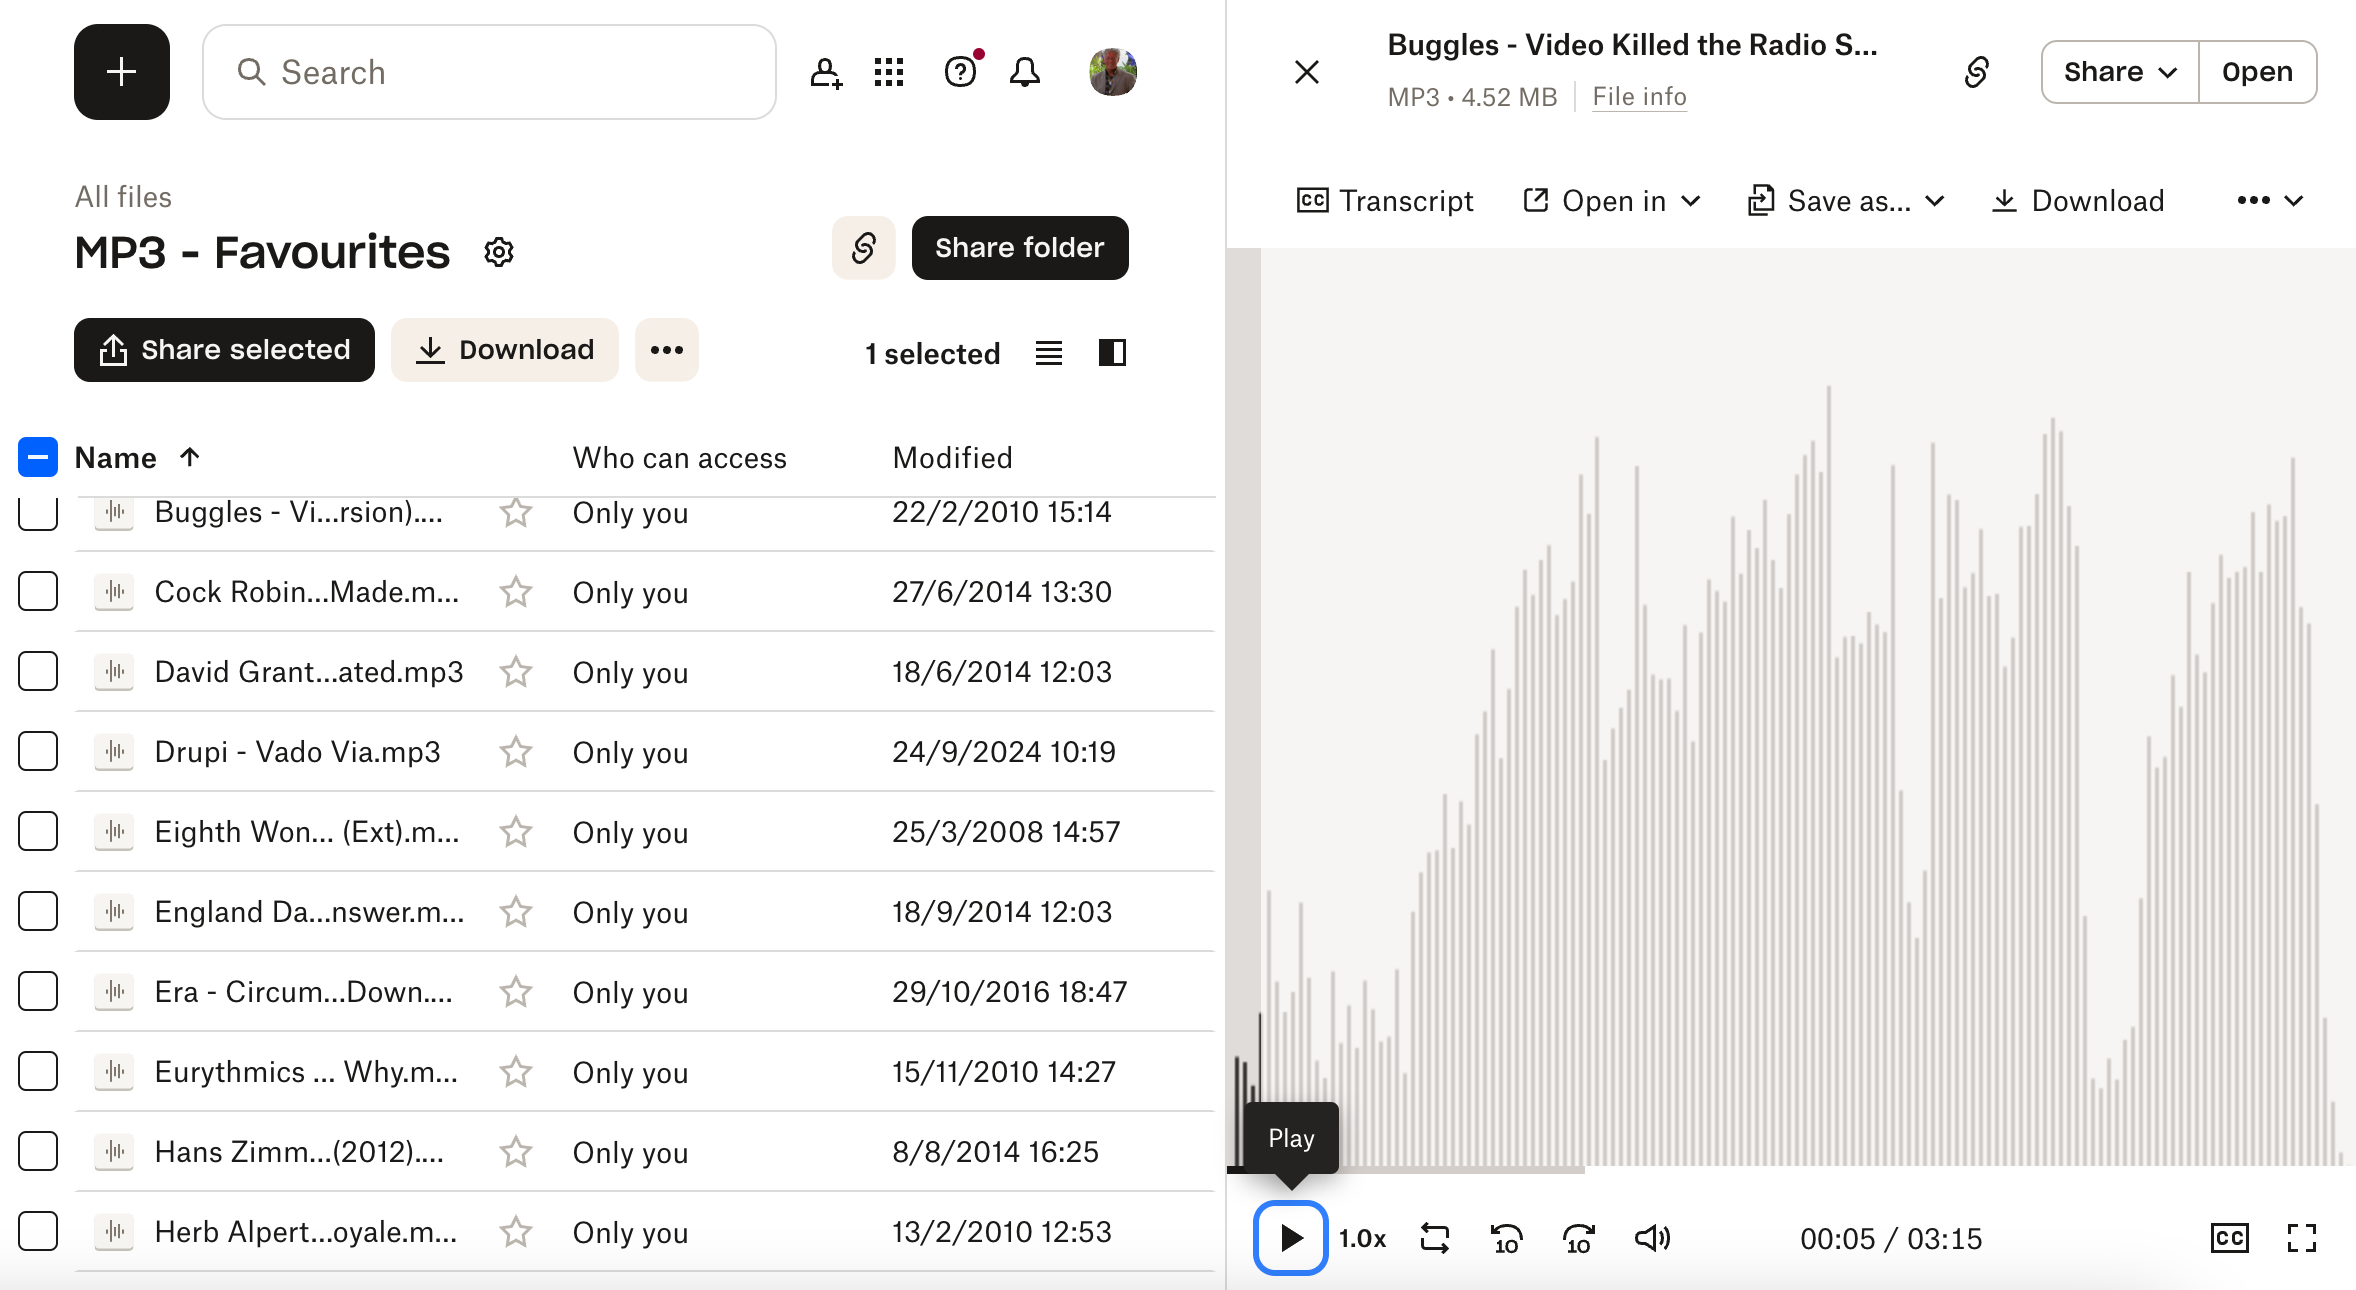Skip forward 10 seconds
This screenshot has width=2356, height=1290.
[x=1578, y=1238]
